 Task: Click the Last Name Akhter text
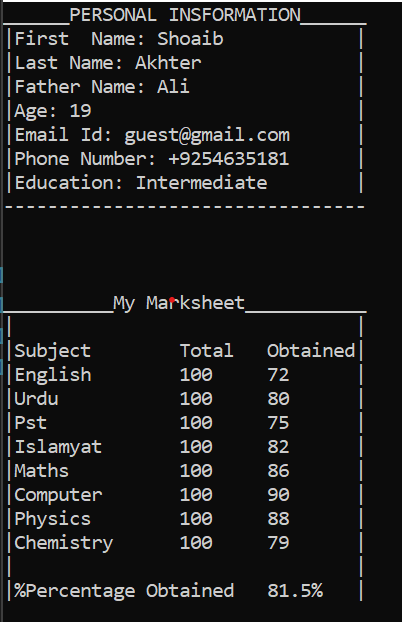click(108, 63)
